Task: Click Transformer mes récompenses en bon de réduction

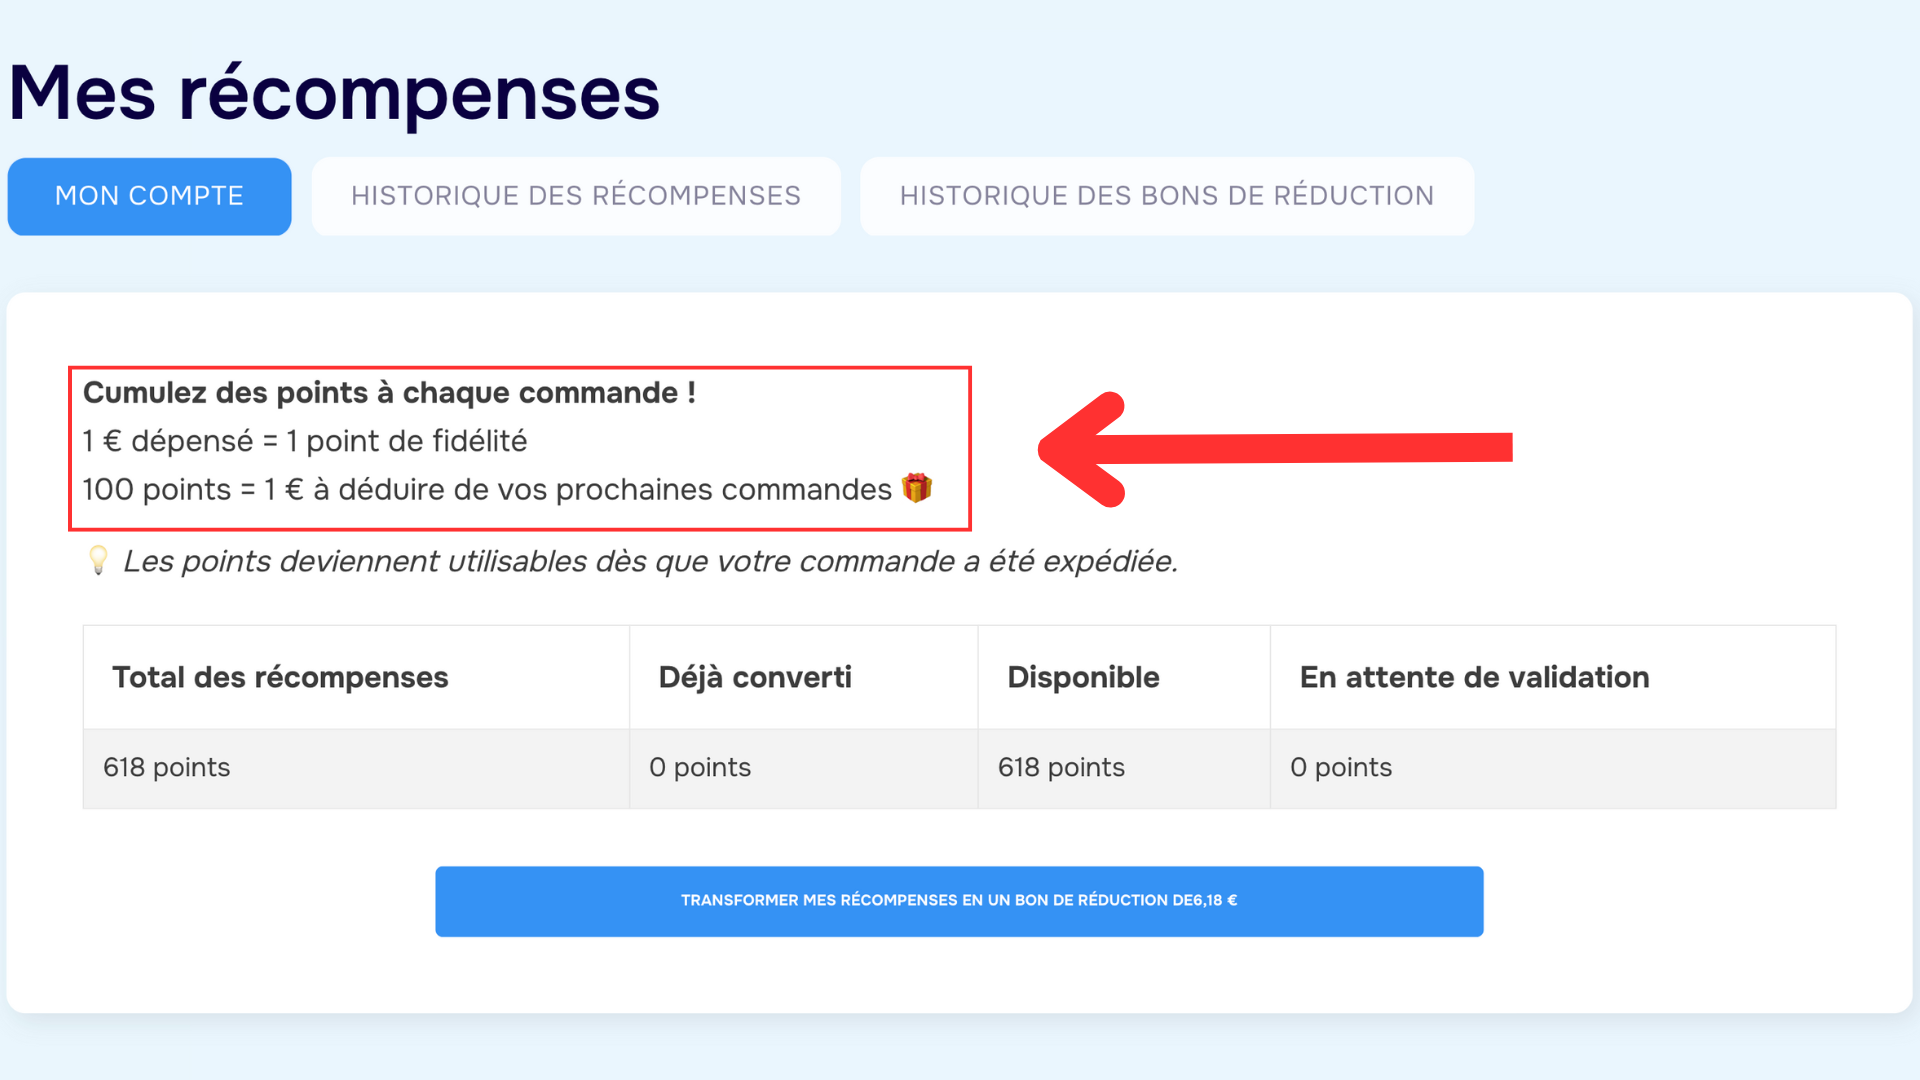Action: point(959,901)
